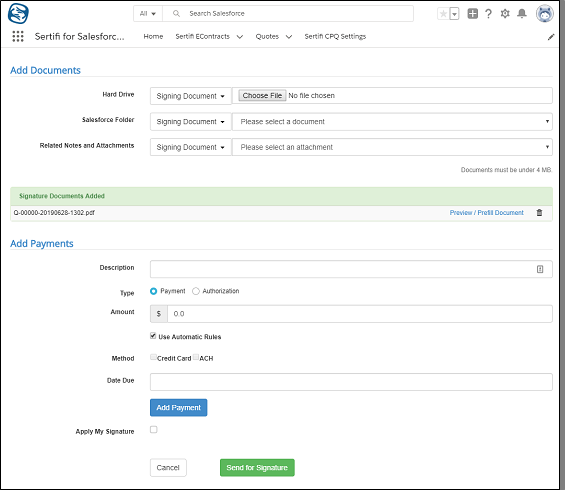Click the global actions plus icon
Image resolution: width=565 pixels, height=490 pixels.
click(x=472, y=14)
